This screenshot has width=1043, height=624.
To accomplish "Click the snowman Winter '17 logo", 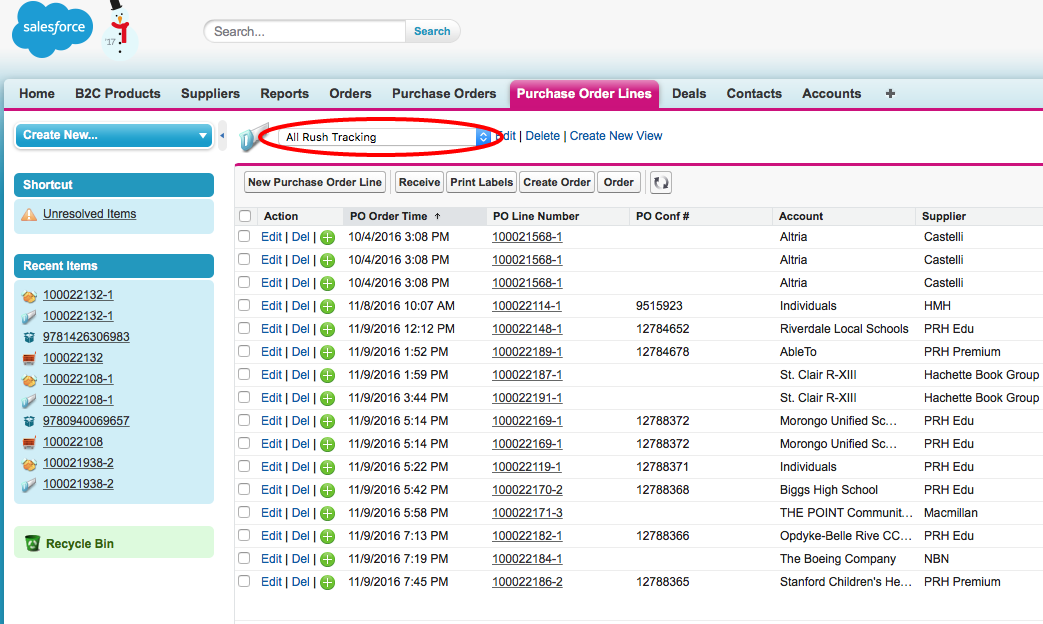I will [120, 31].
